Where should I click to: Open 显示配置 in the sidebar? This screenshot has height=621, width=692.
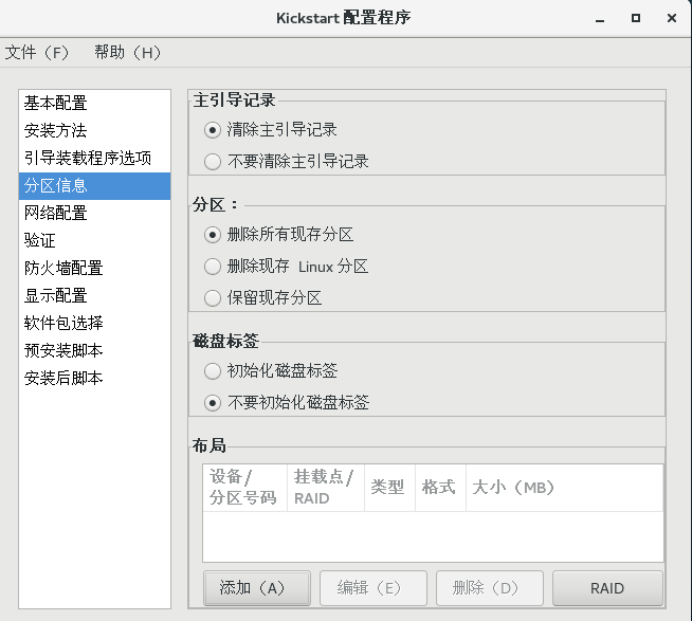[x=94, y=296]
